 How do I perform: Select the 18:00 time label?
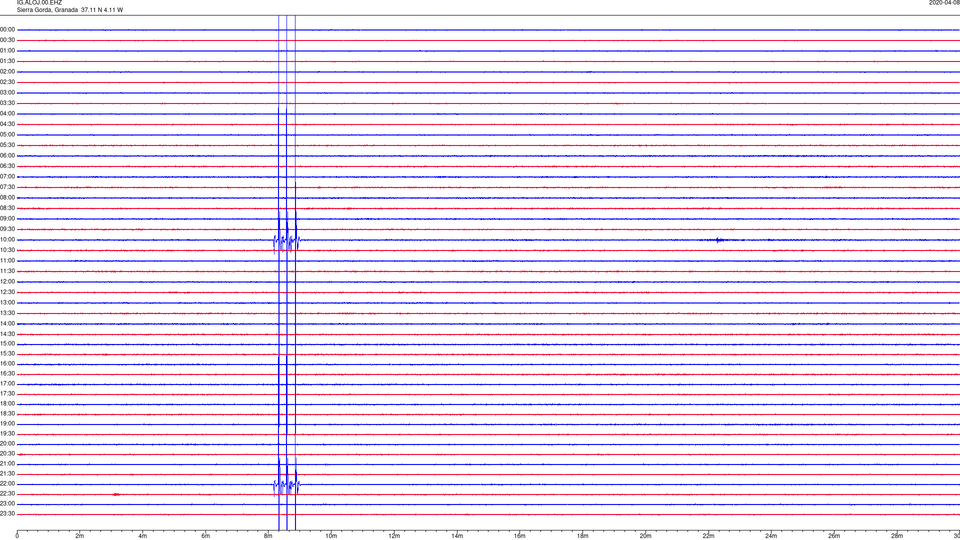tap(7, 403)
